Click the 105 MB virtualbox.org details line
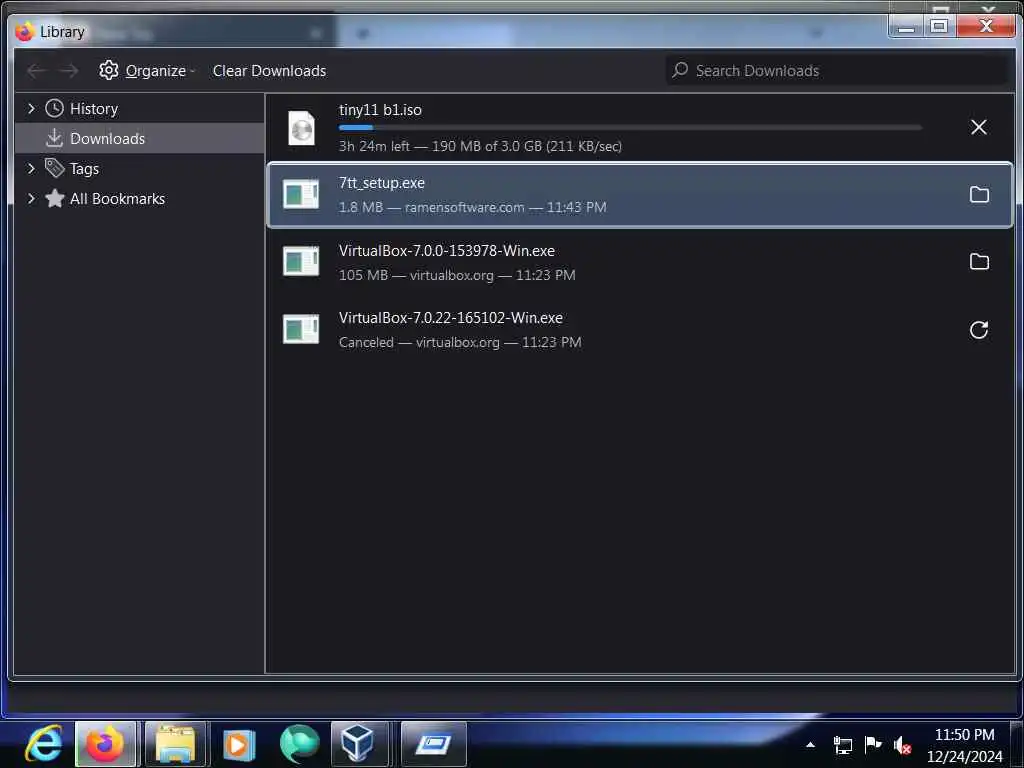This screenshot has width=1024, height=768. click(x=457, y=275)
